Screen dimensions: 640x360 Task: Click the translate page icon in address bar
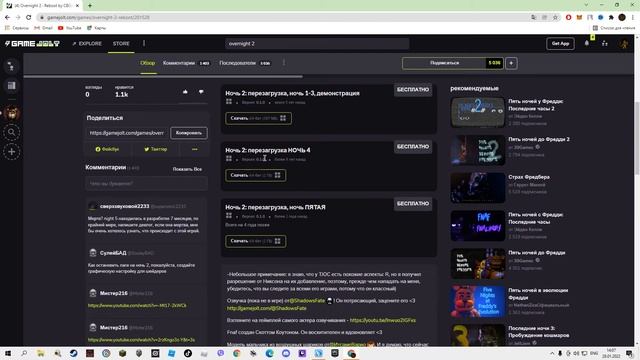pyautogui.click(x=533, y=17)
